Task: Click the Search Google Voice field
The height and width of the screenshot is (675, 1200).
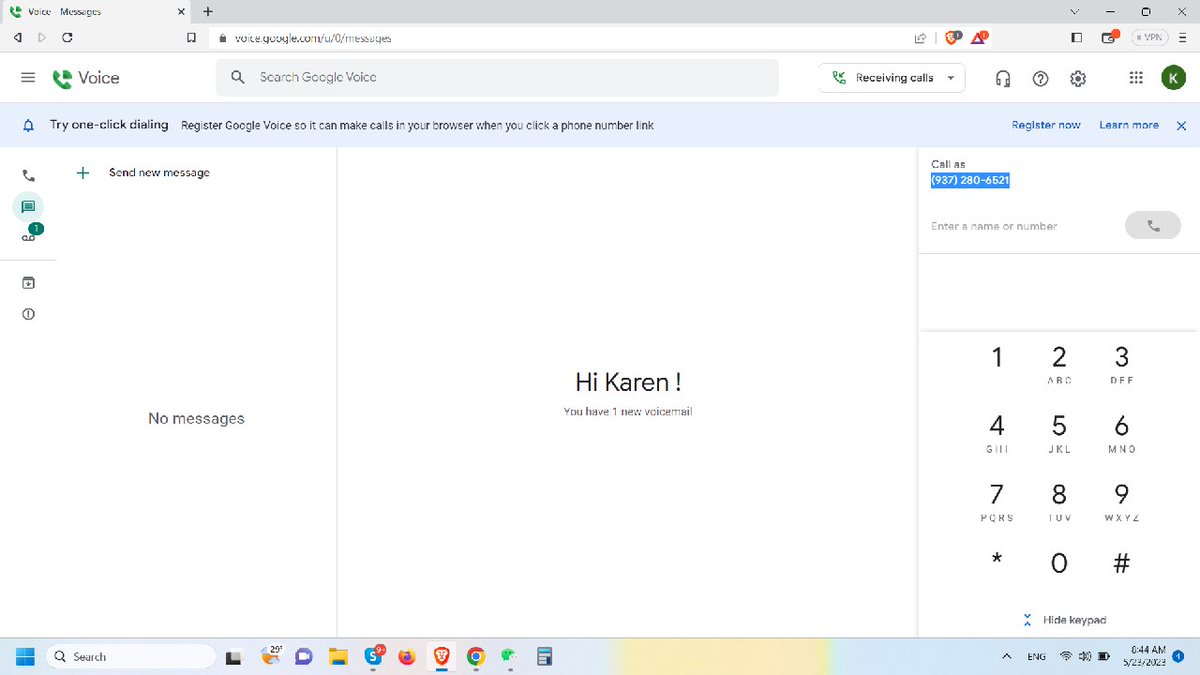Action: pyautogui.click(x=497, y=77)
